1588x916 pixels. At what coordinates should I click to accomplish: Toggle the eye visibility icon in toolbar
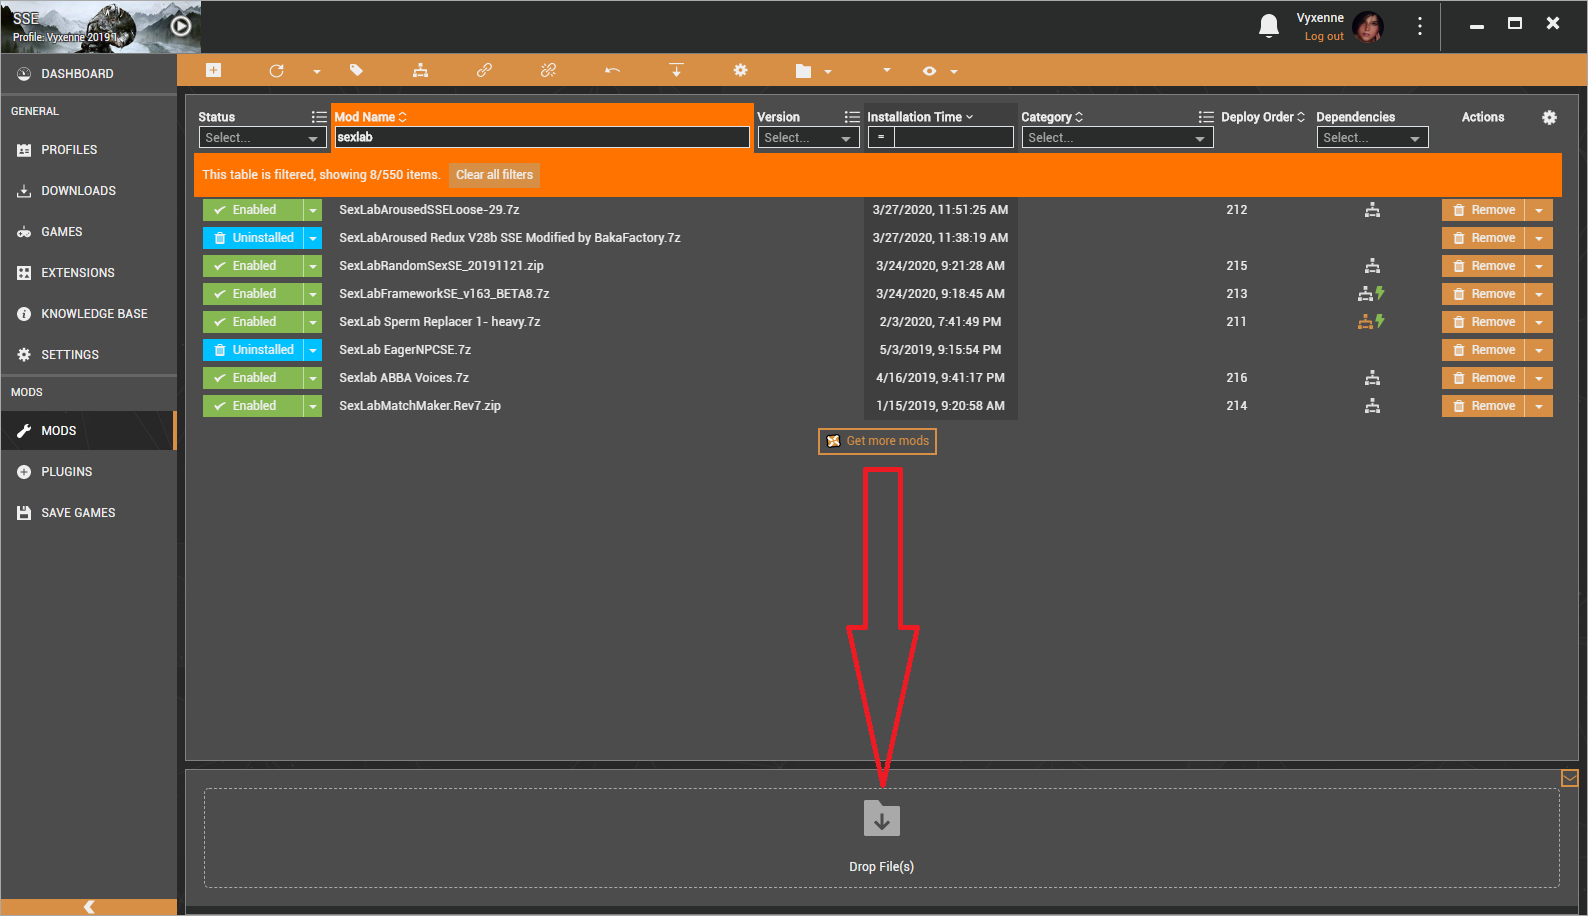tap(930, 71)
